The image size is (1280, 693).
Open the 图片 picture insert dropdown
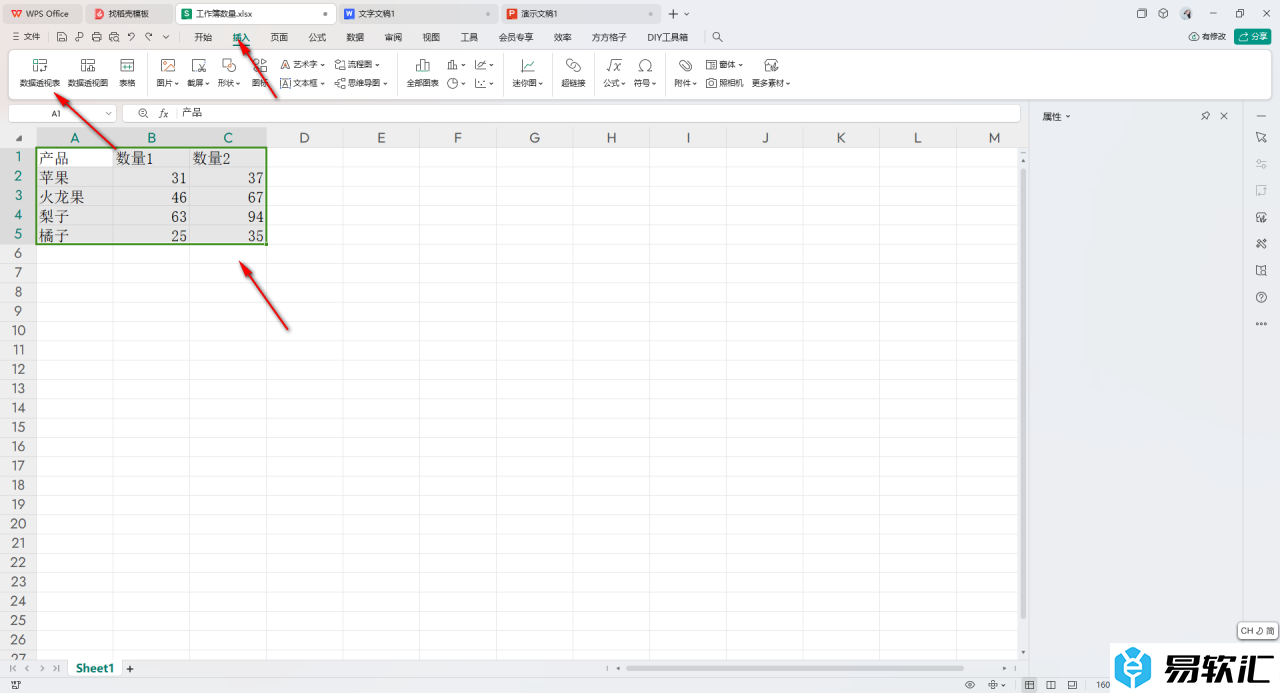168,73
